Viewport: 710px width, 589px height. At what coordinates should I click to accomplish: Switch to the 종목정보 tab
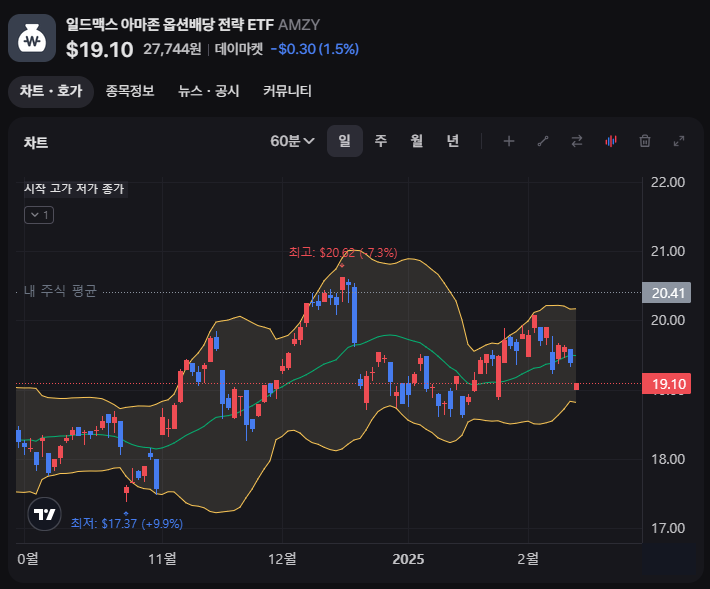point(130,91)
